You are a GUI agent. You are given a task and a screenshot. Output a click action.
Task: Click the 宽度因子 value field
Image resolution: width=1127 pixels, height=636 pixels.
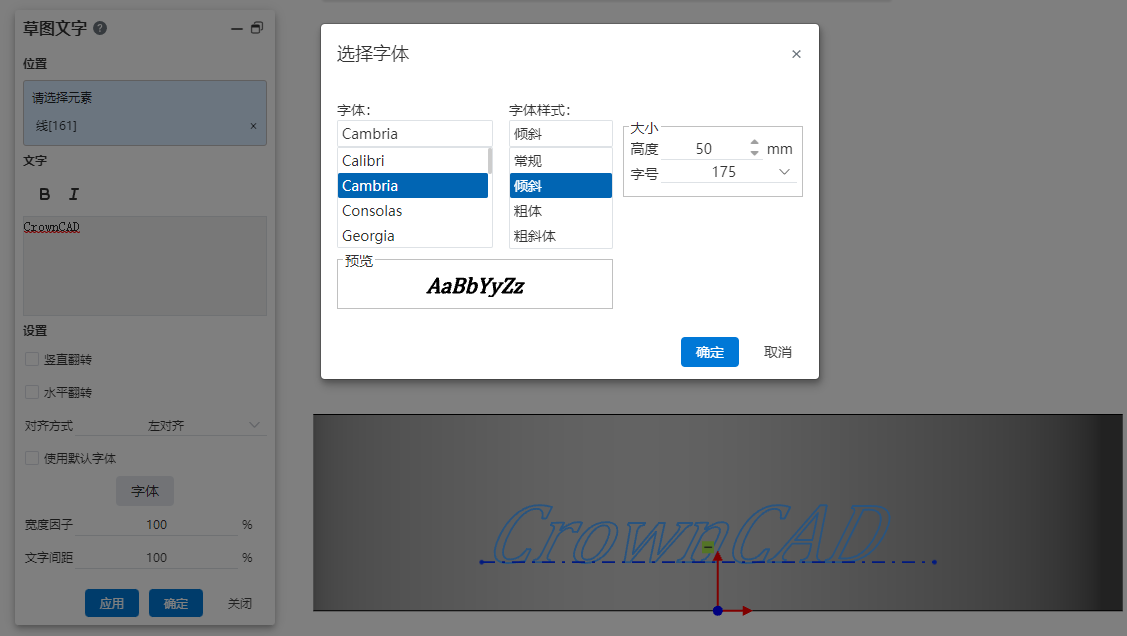point(156,525)
